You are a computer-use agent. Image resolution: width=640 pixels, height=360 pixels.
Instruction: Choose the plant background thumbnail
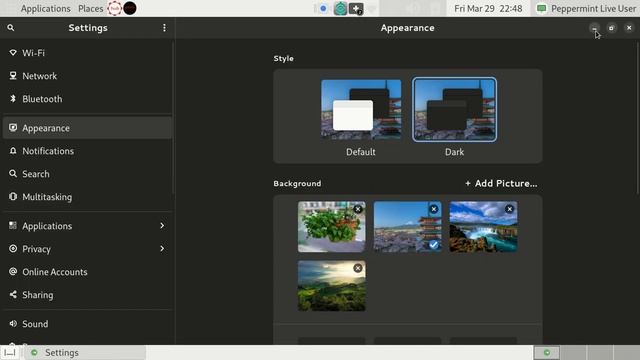click(331, 227)
